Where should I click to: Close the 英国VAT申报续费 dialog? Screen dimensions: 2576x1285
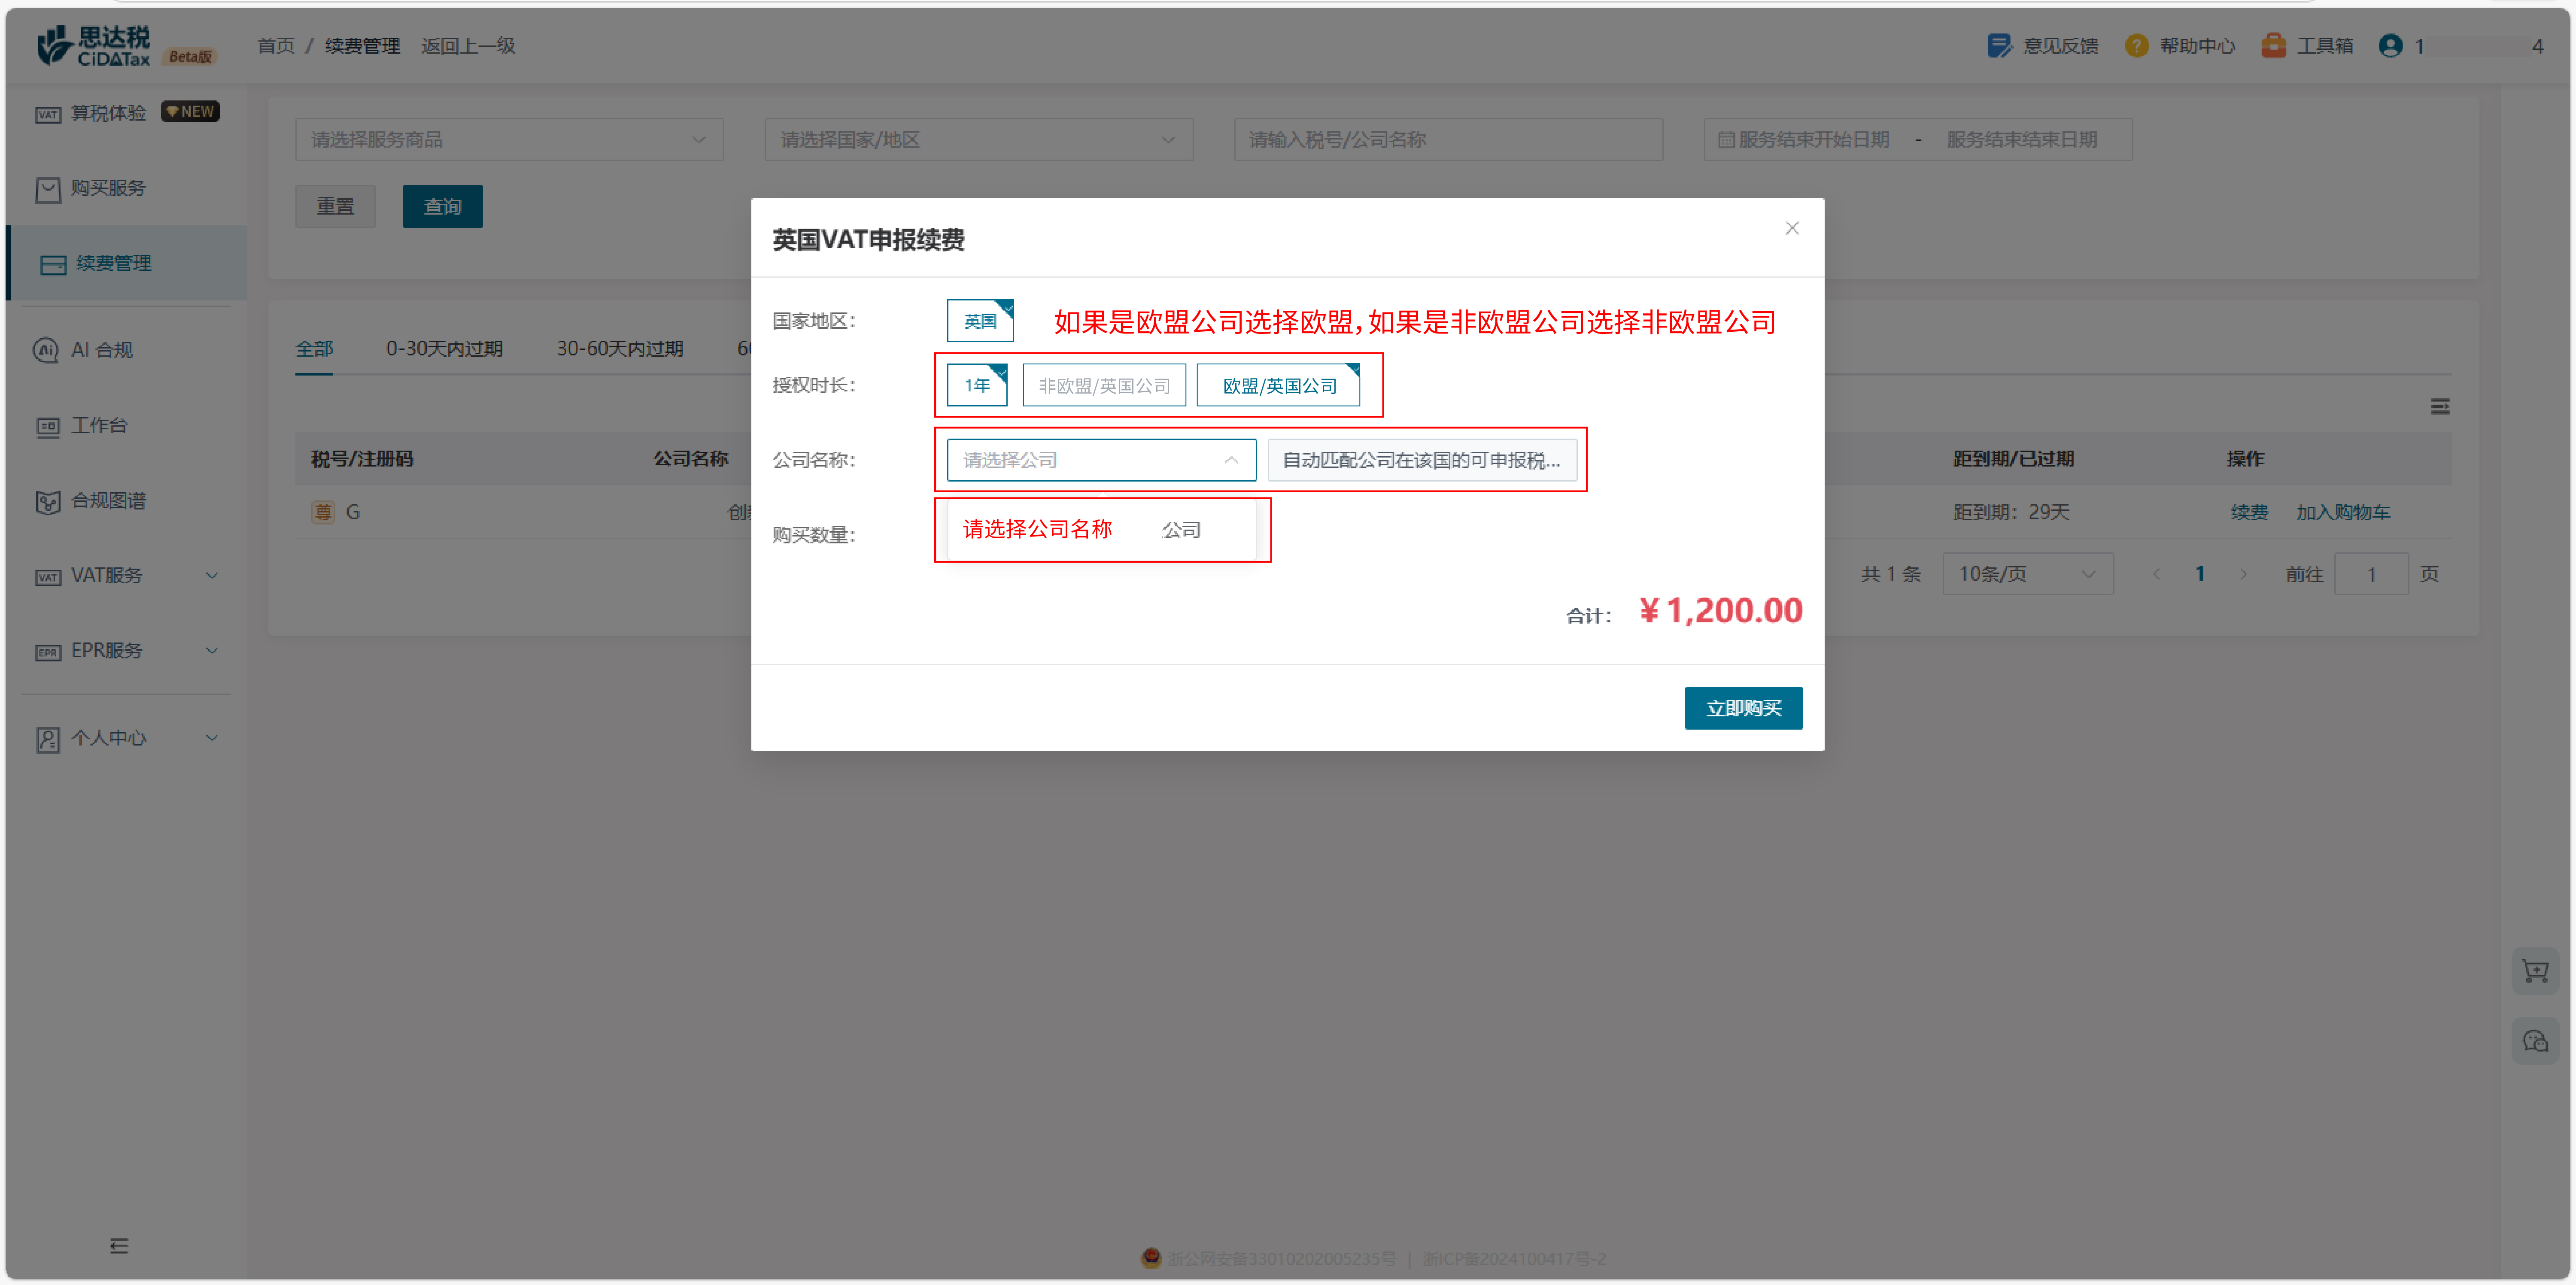[x=1791, y=228]
